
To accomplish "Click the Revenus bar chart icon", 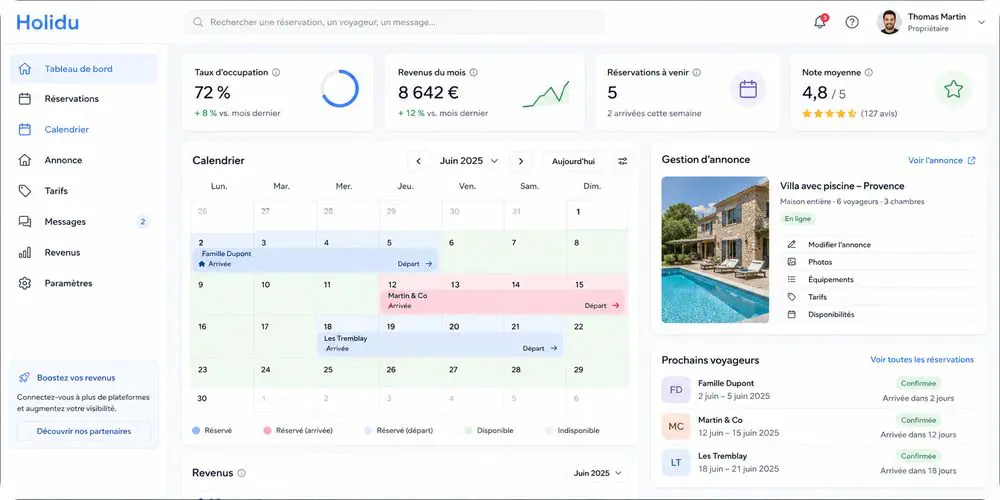I will click(x=25, y=253).
